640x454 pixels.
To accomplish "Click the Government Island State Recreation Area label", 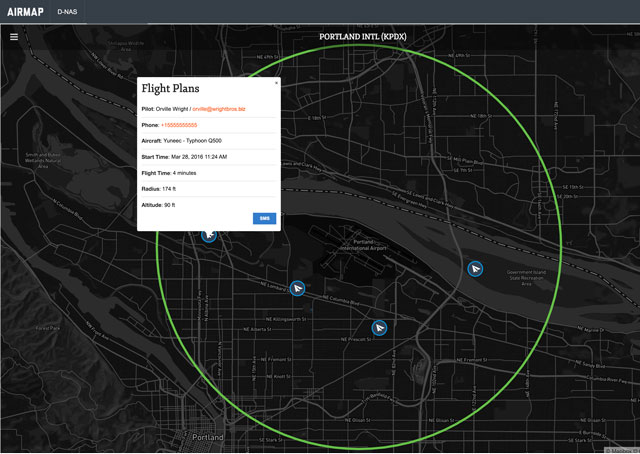I will coord(526,278).
